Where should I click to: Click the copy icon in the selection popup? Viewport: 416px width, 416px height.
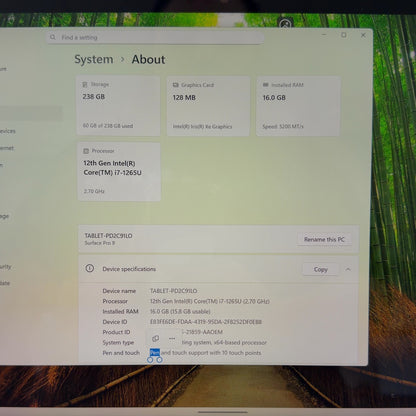point(155,339)
